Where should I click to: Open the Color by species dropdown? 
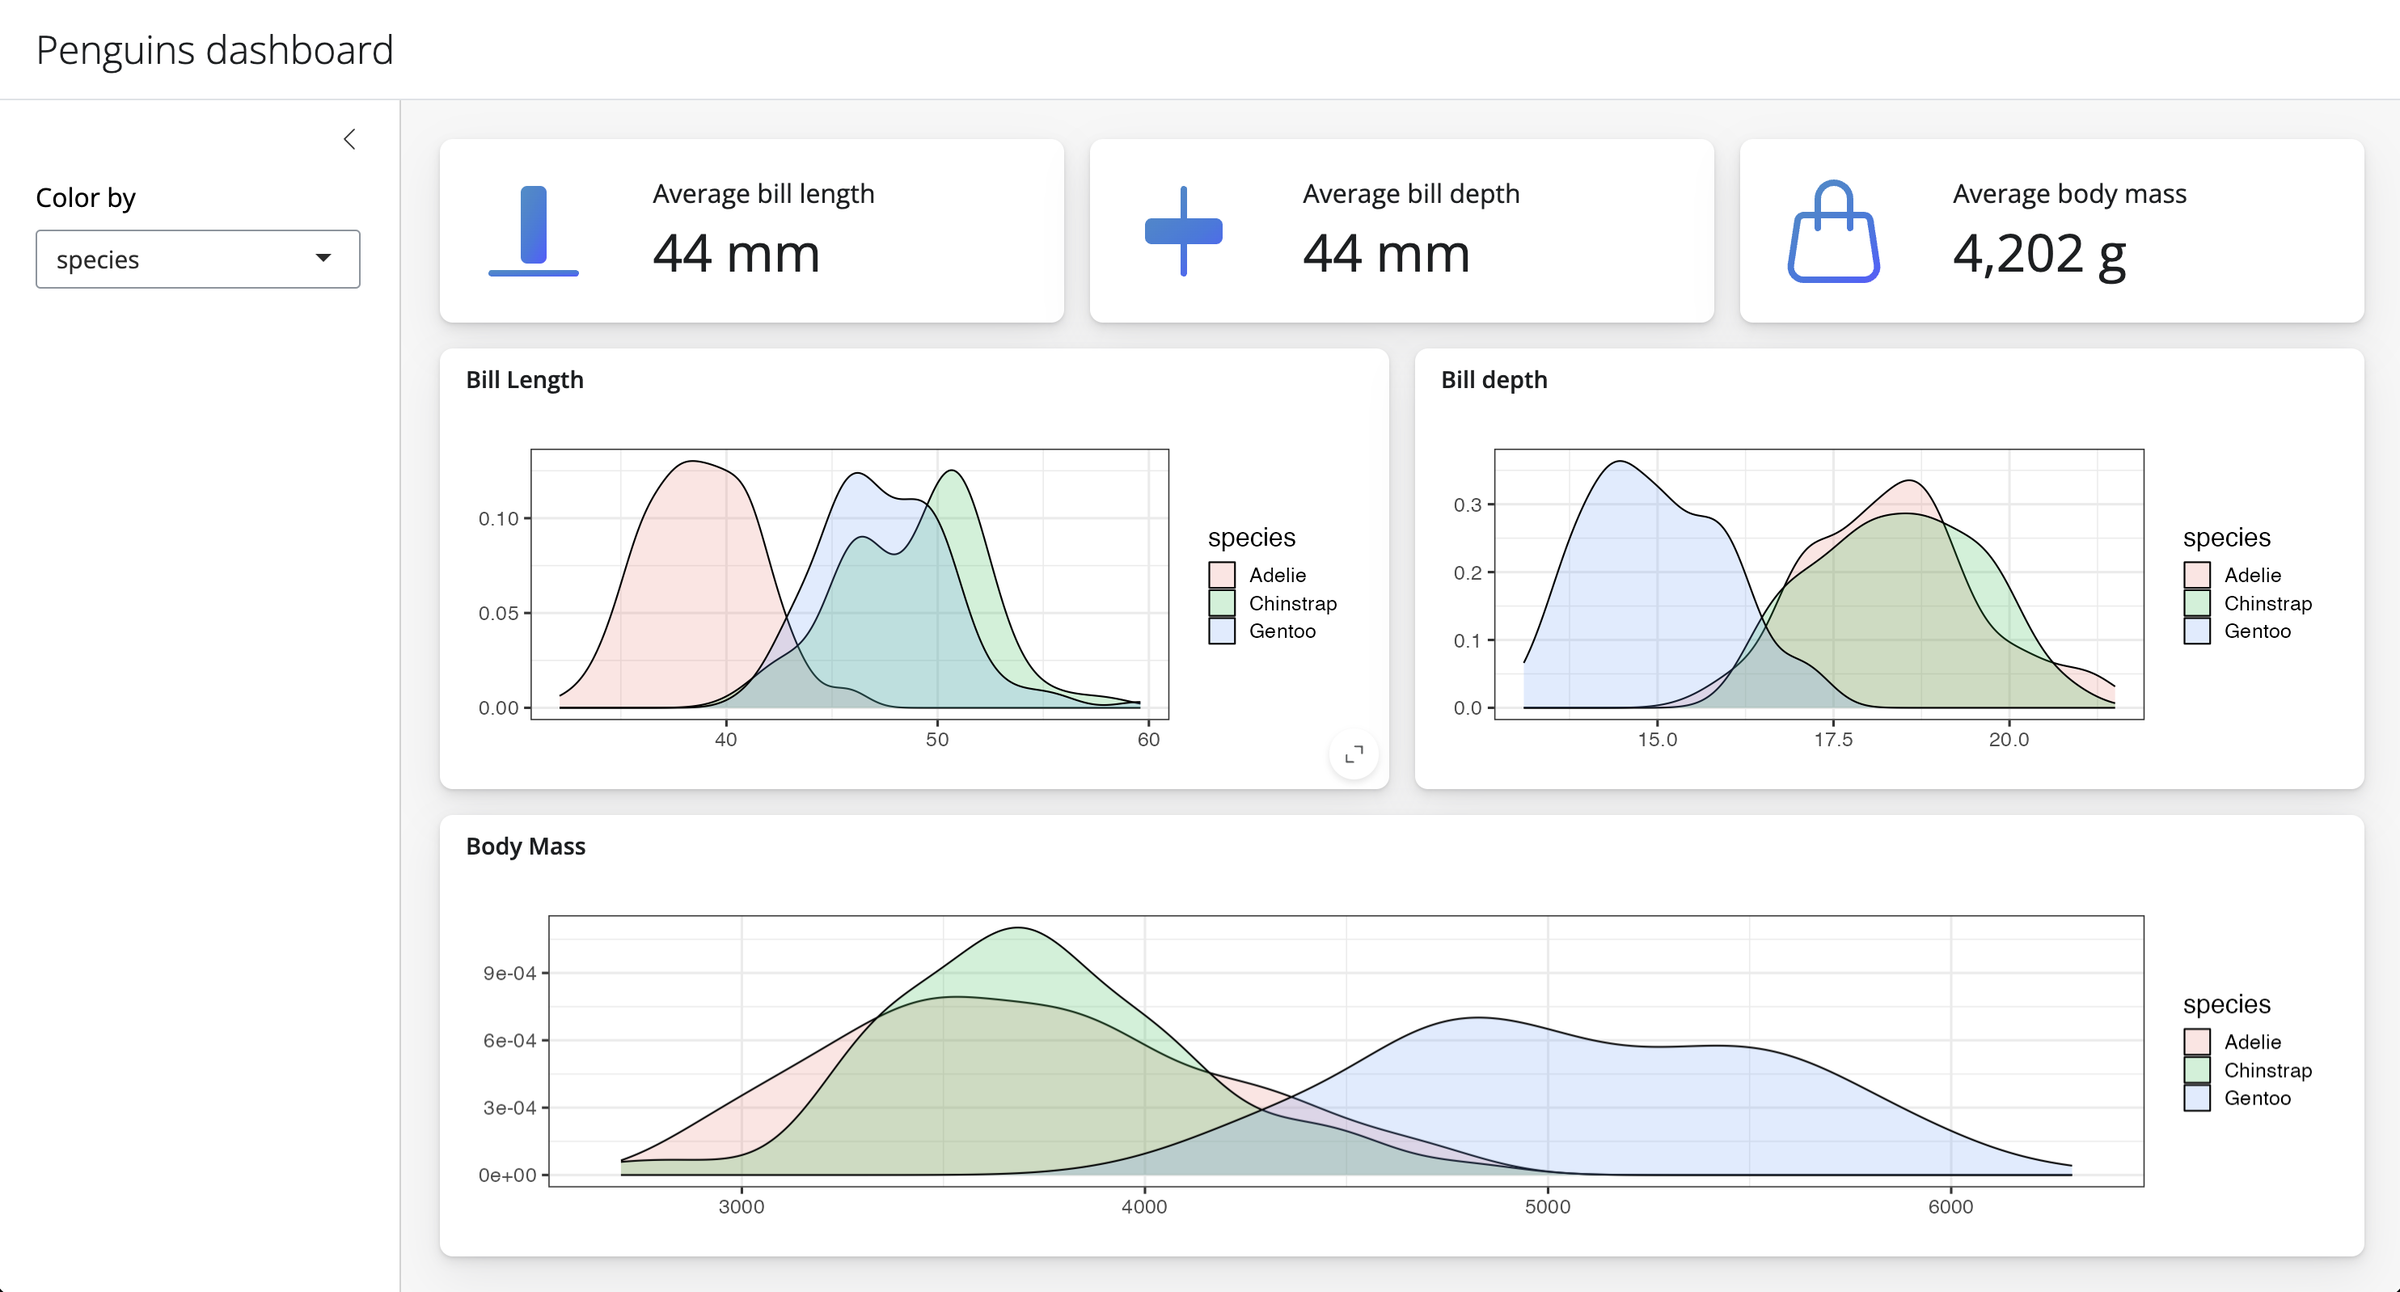click(197, 259)
